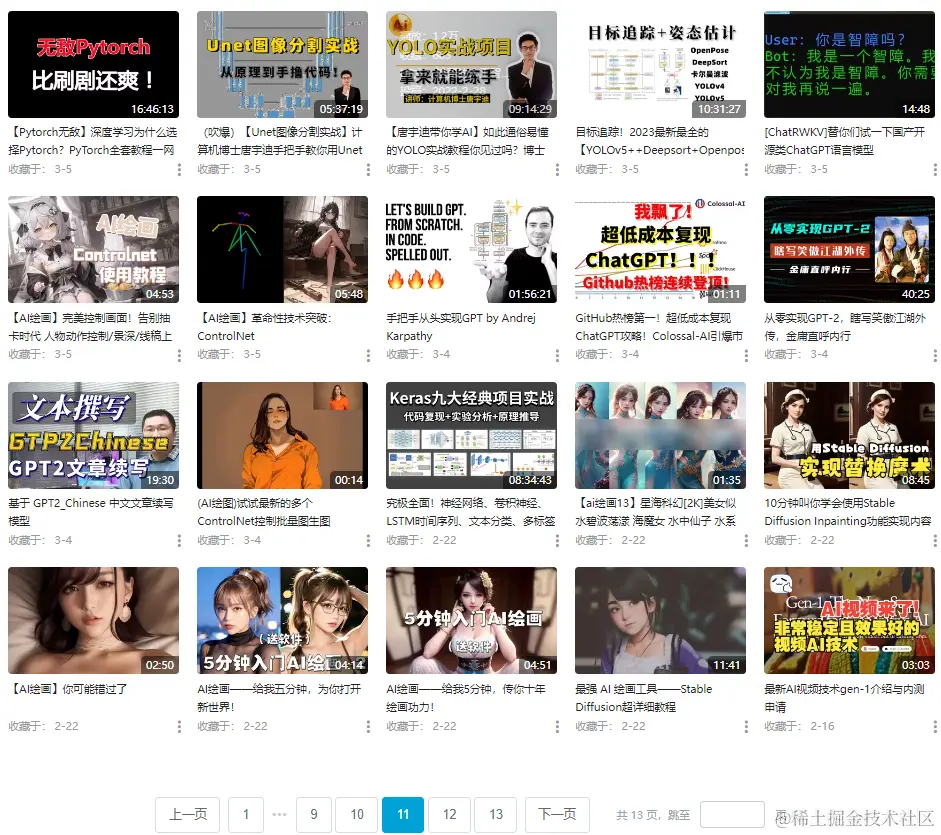The height and width of the screenshot is (835, 941).
Task: Open the Keras九大经典项目实战 thumbnail
Action: coord(471,435)
